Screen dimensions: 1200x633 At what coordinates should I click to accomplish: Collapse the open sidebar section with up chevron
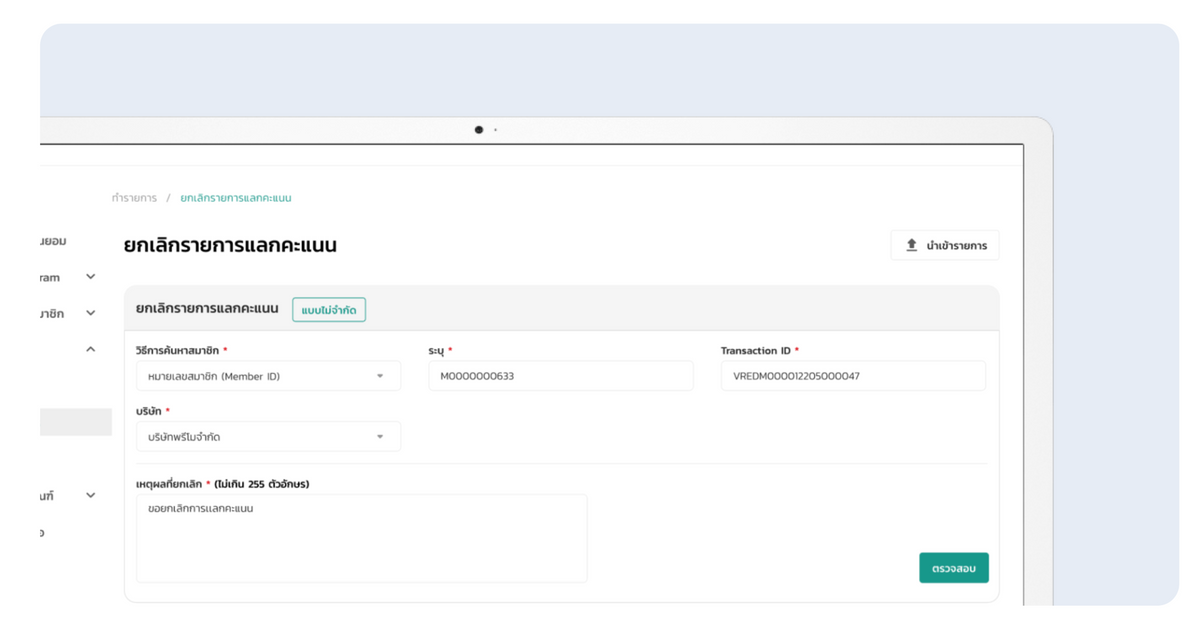(90, 349)
